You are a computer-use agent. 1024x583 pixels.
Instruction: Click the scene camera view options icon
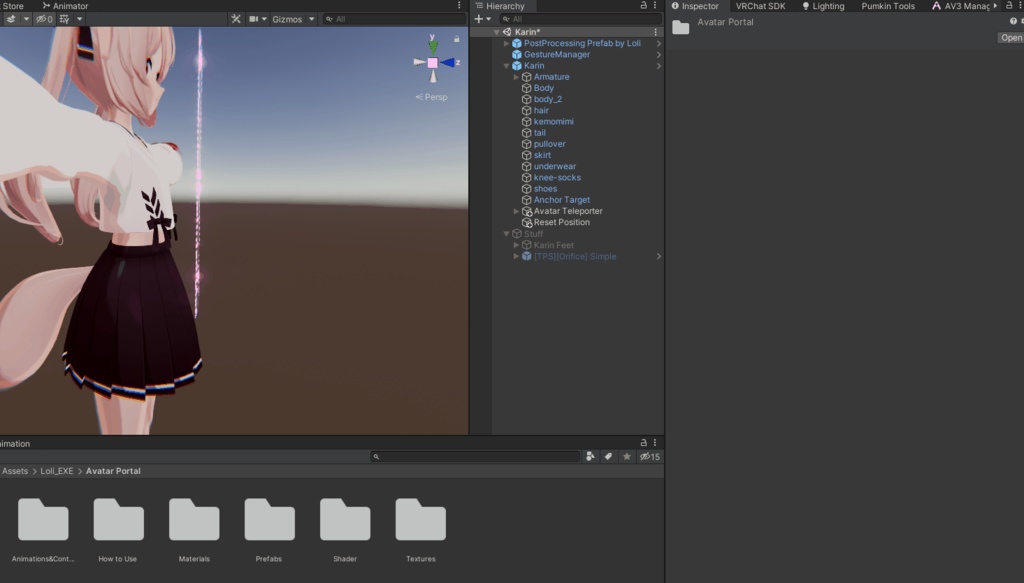point(256,18)
